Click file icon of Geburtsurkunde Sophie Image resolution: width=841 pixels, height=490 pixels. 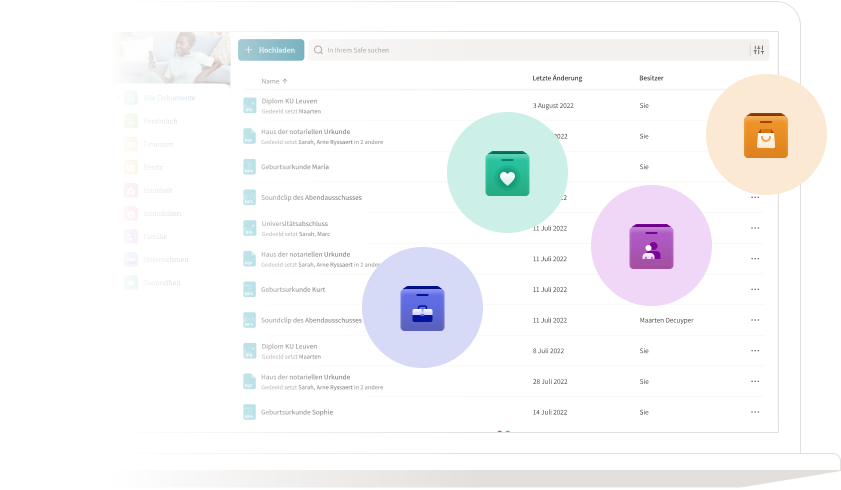(249, 412)
